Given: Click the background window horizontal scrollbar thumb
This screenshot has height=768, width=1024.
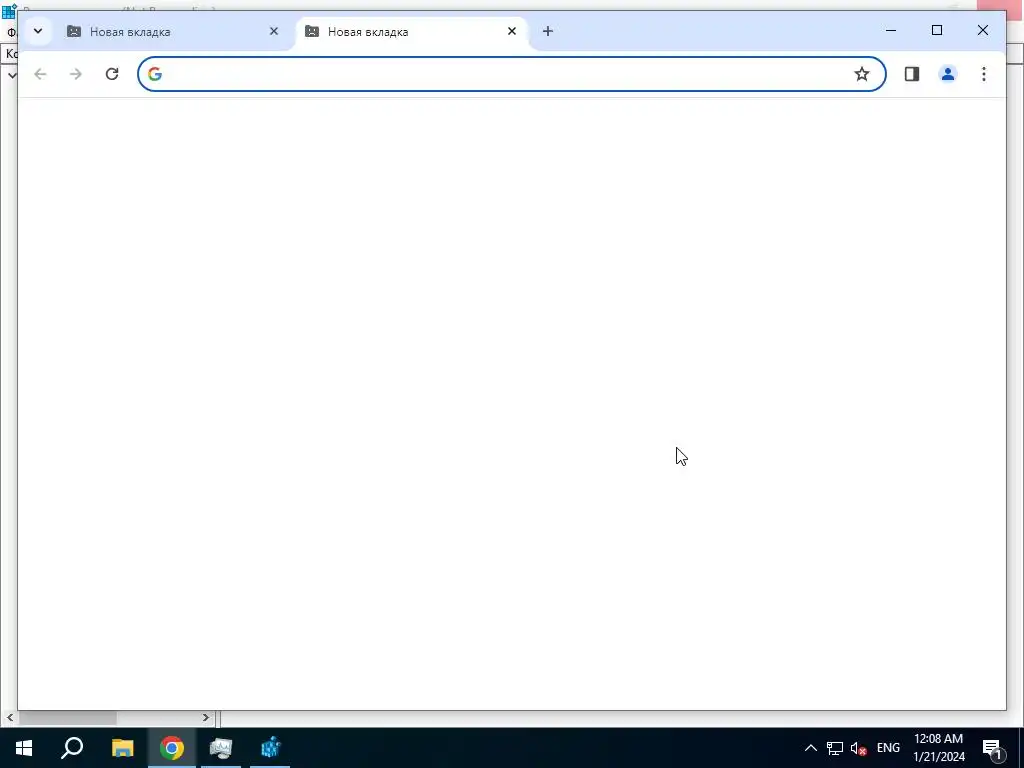Looking at the screenshot, I should [x=68, y=718].
